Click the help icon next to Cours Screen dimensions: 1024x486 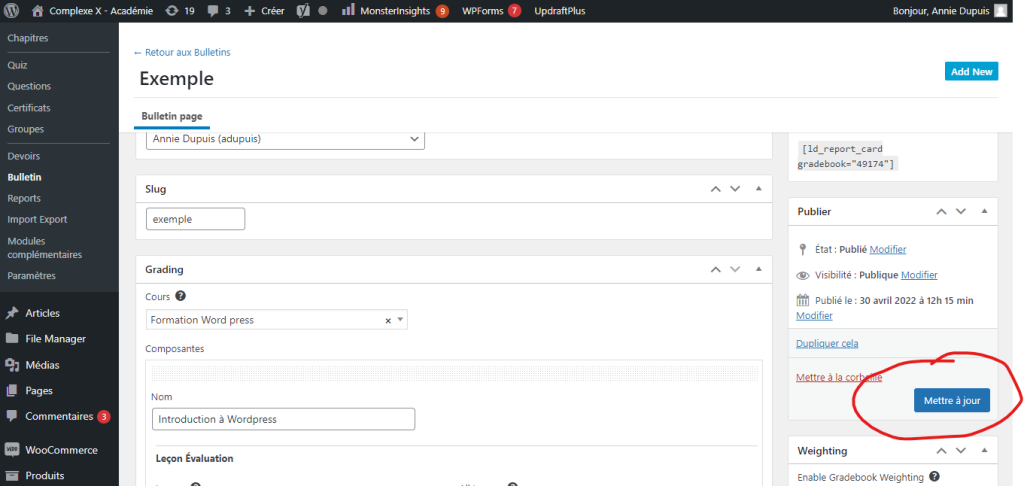pyautogui.click(x=181, y=296)
